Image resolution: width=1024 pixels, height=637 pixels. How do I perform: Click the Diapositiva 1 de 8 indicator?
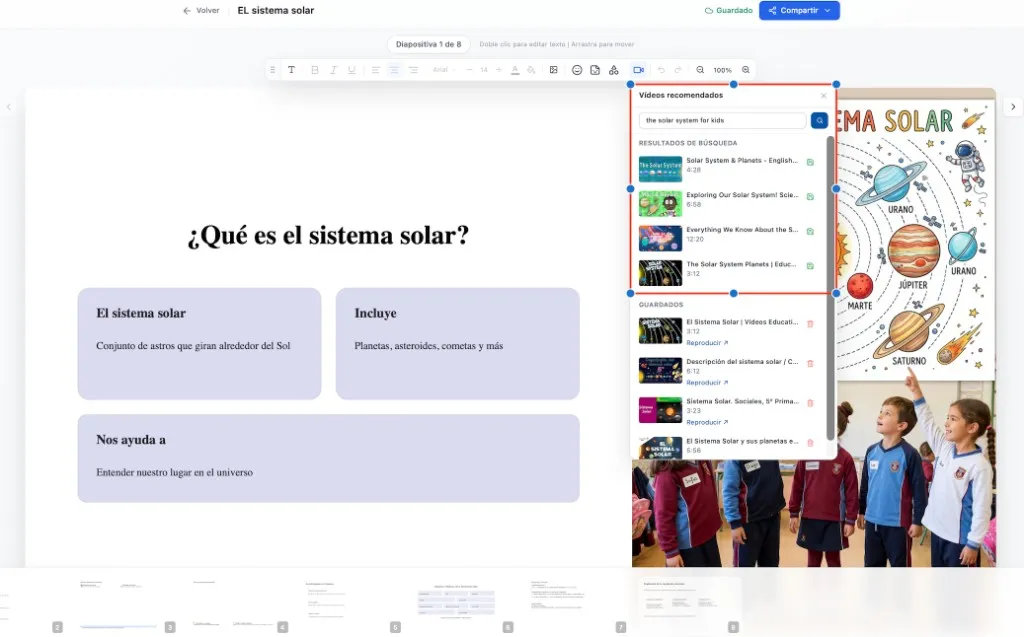pyautogui.click(x=428, y=44)
